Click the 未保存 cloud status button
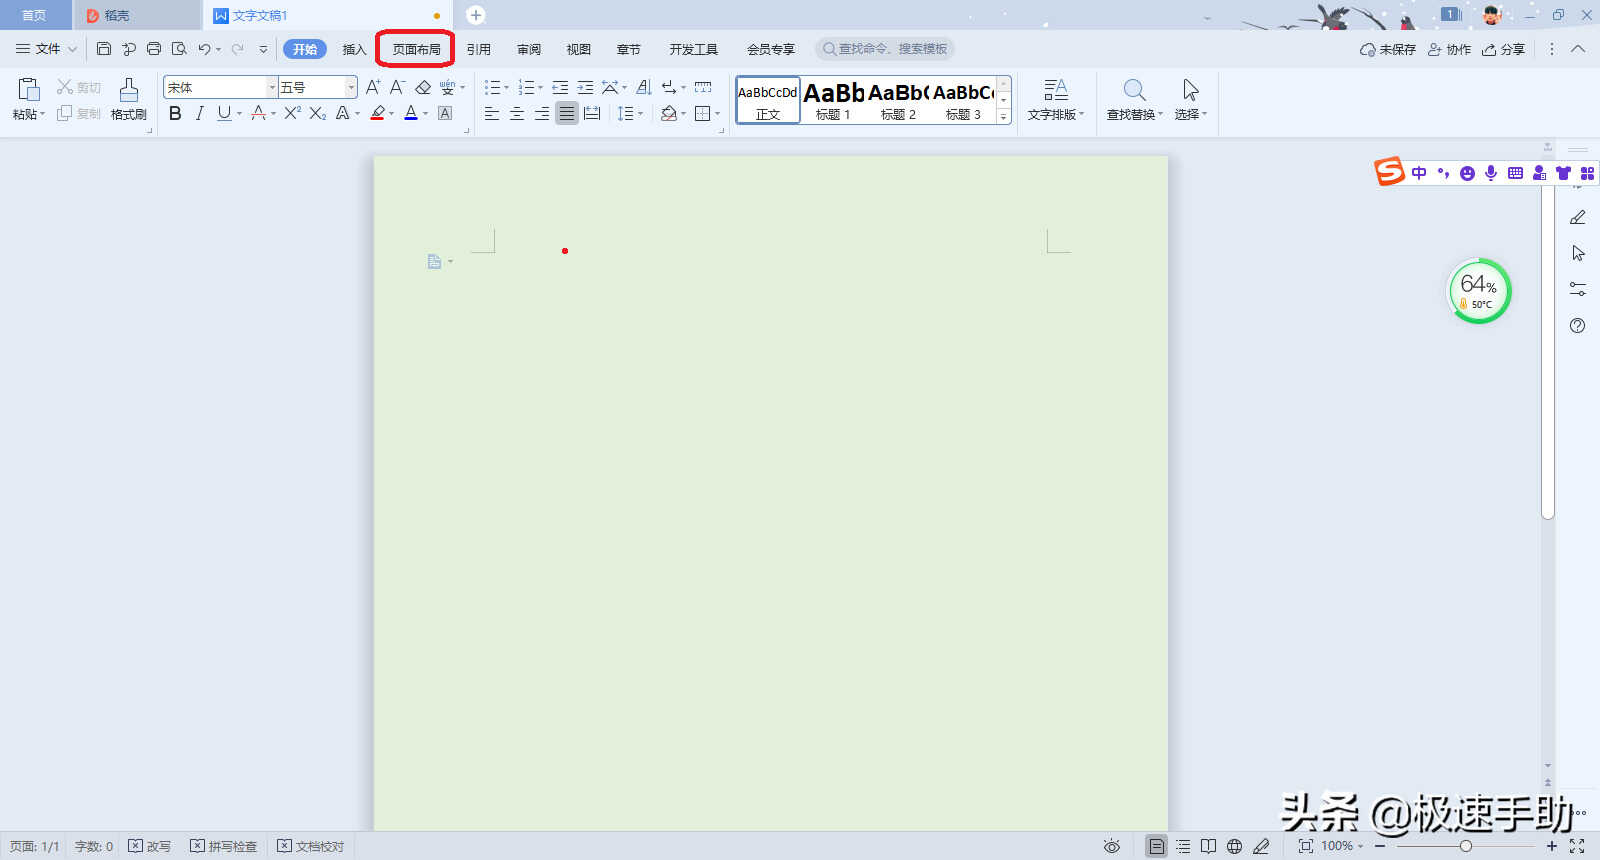The width and height of the screenshot is (1600, 860). coord(1388,49)
